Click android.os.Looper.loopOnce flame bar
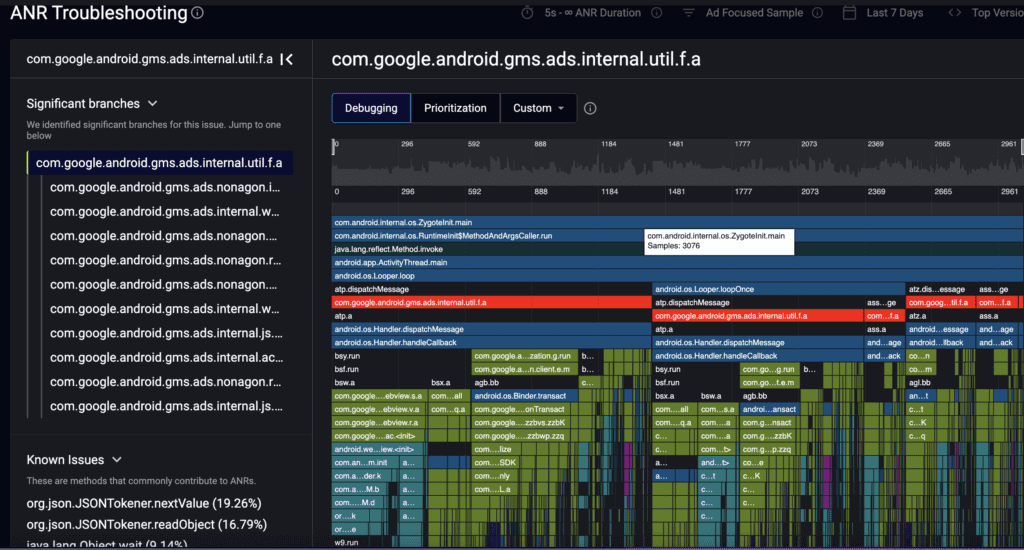The height and width of the screenshot is (550, 1024). click(x=778, y=289)
